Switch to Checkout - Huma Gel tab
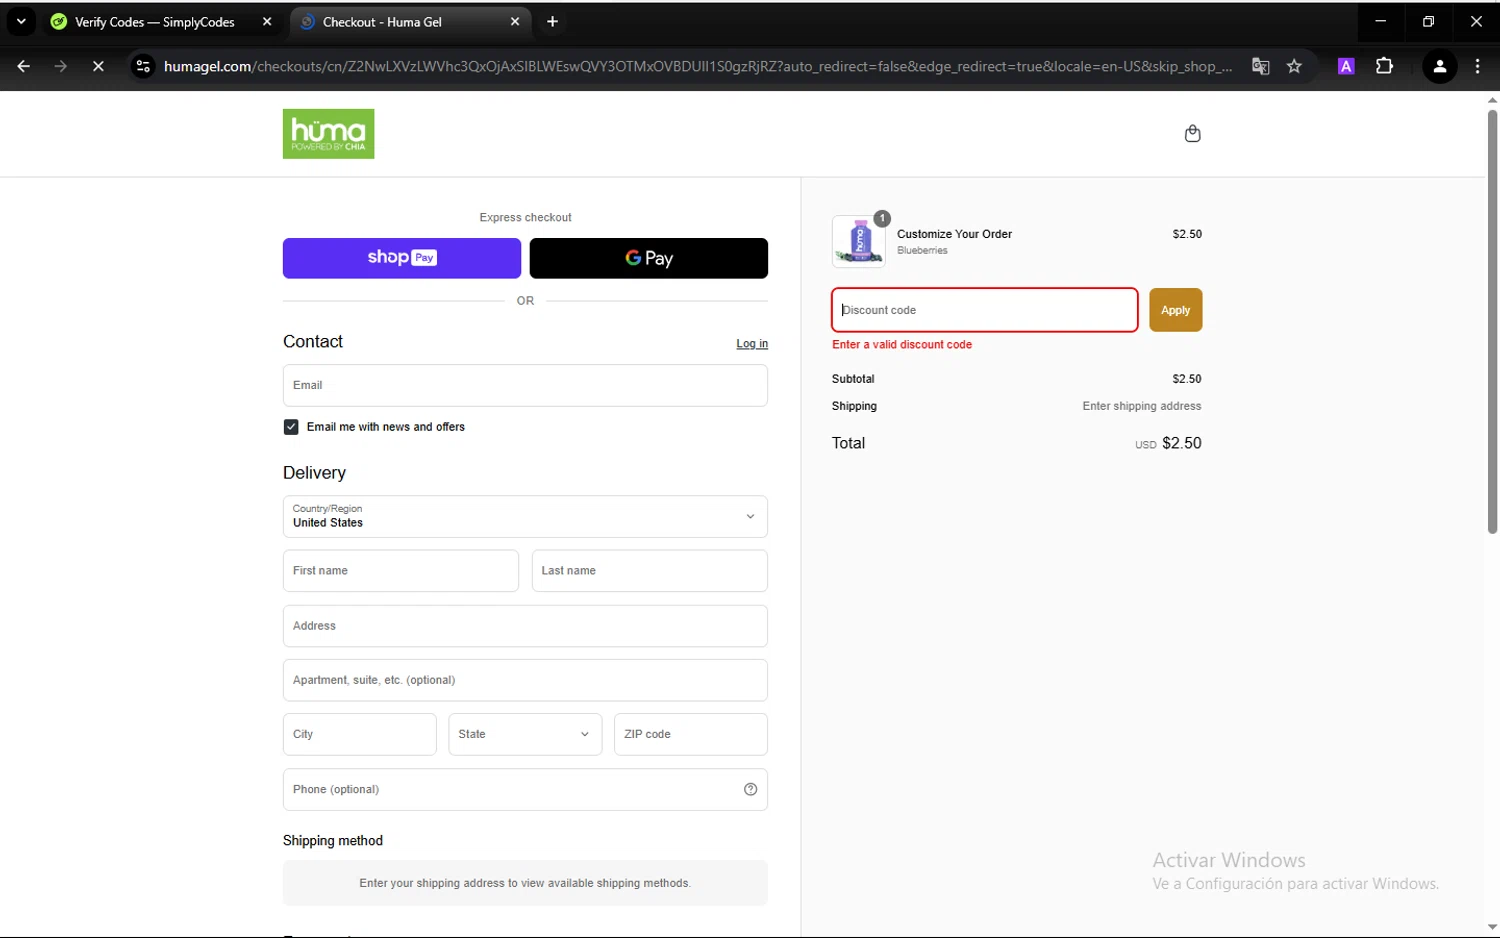The image size is (1500, 938). tap(411, 21)
